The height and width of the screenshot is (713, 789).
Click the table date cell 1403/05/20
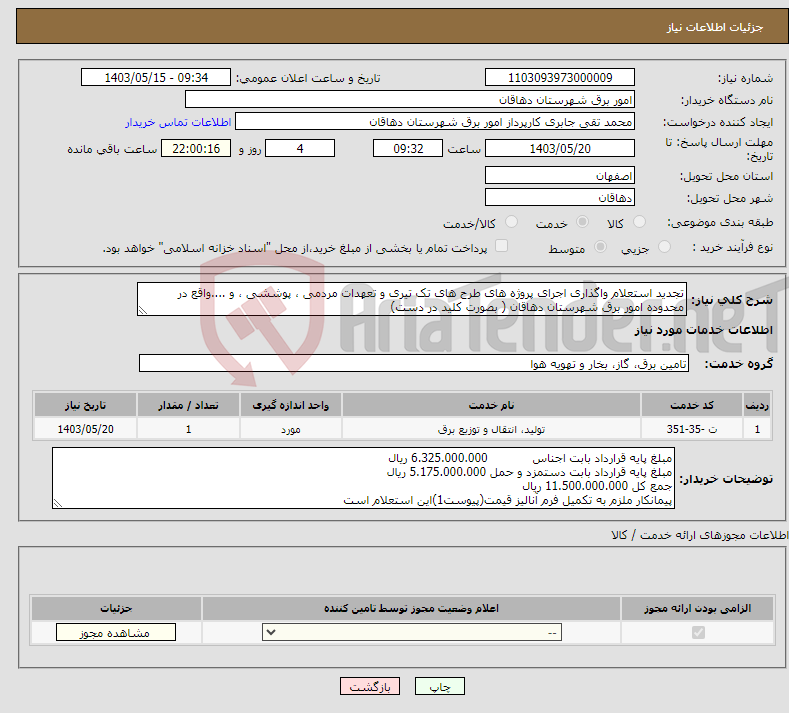pyautogui.click(x=85, y=429)
